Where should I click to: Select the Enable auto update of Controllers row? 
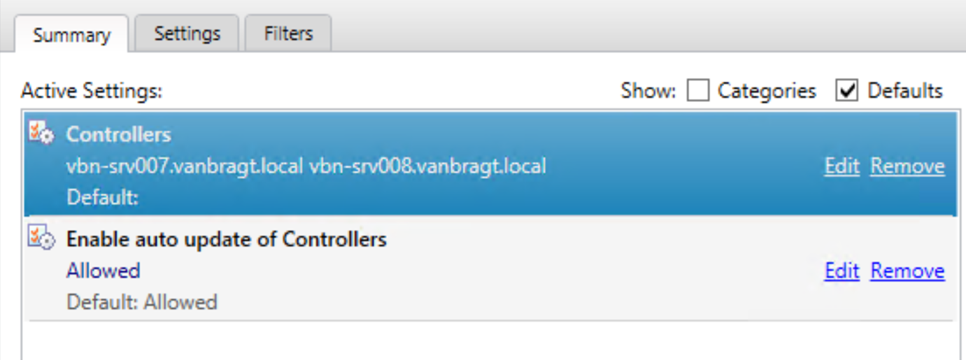[490, 269]
